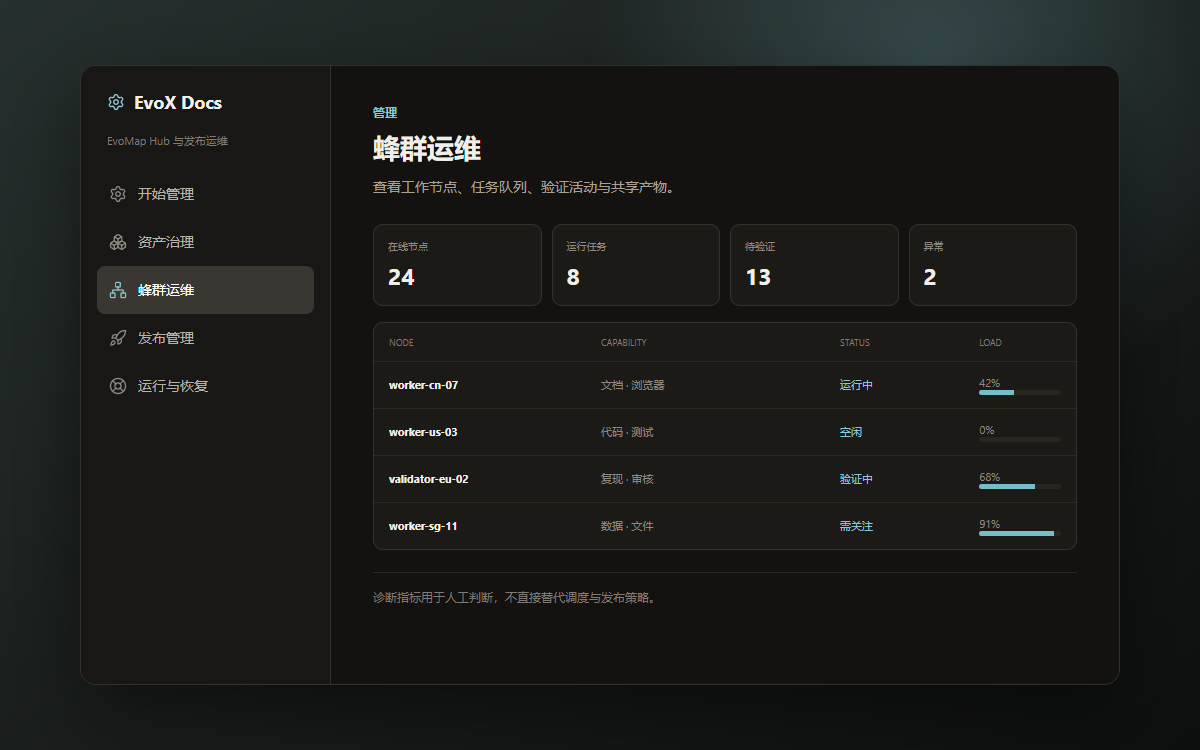Viewport: 1200px width, 750px height.
Task: Click the gear icon beside 开始管理
Action: coord(118,194)
